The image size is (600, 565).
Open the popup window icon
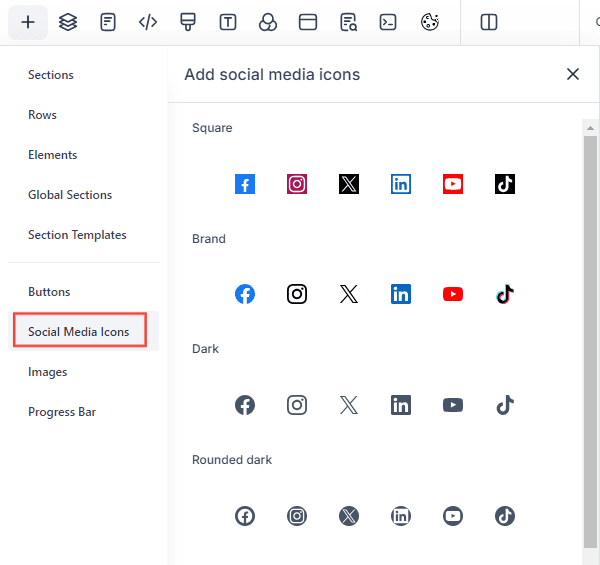tap(308, 22)
